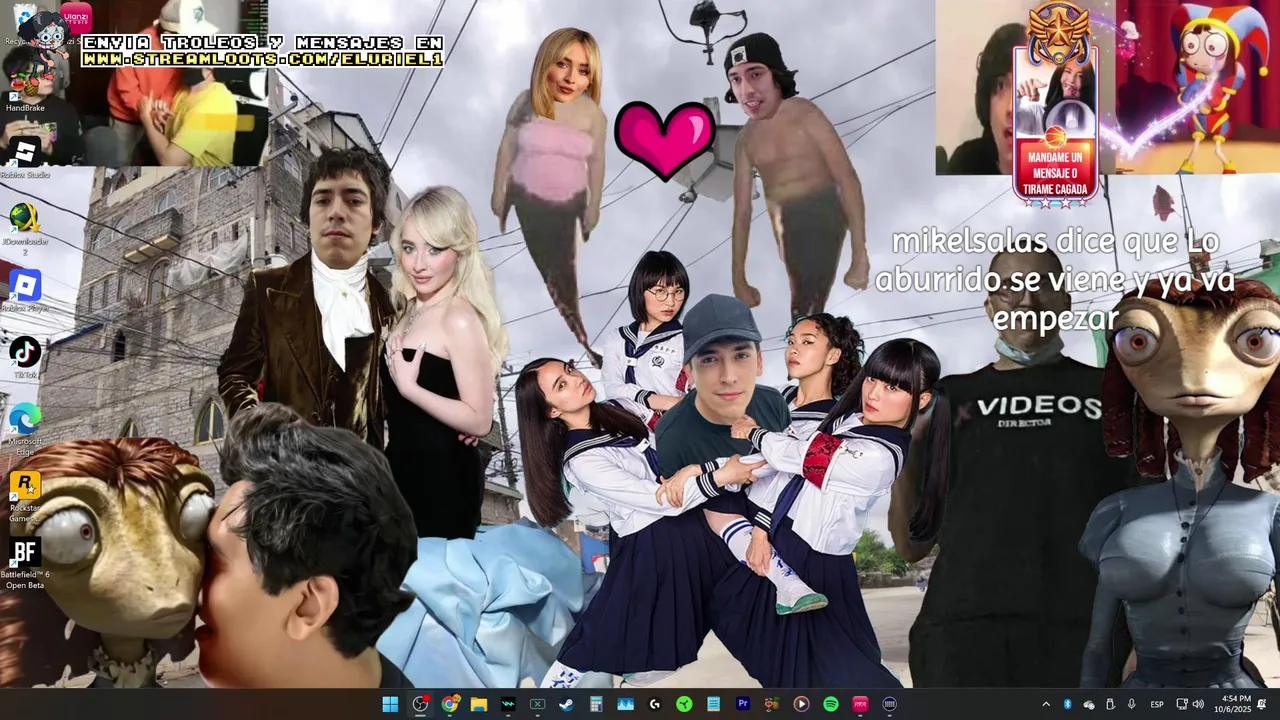Click the pink pixel heart graphic

point(665,140)
